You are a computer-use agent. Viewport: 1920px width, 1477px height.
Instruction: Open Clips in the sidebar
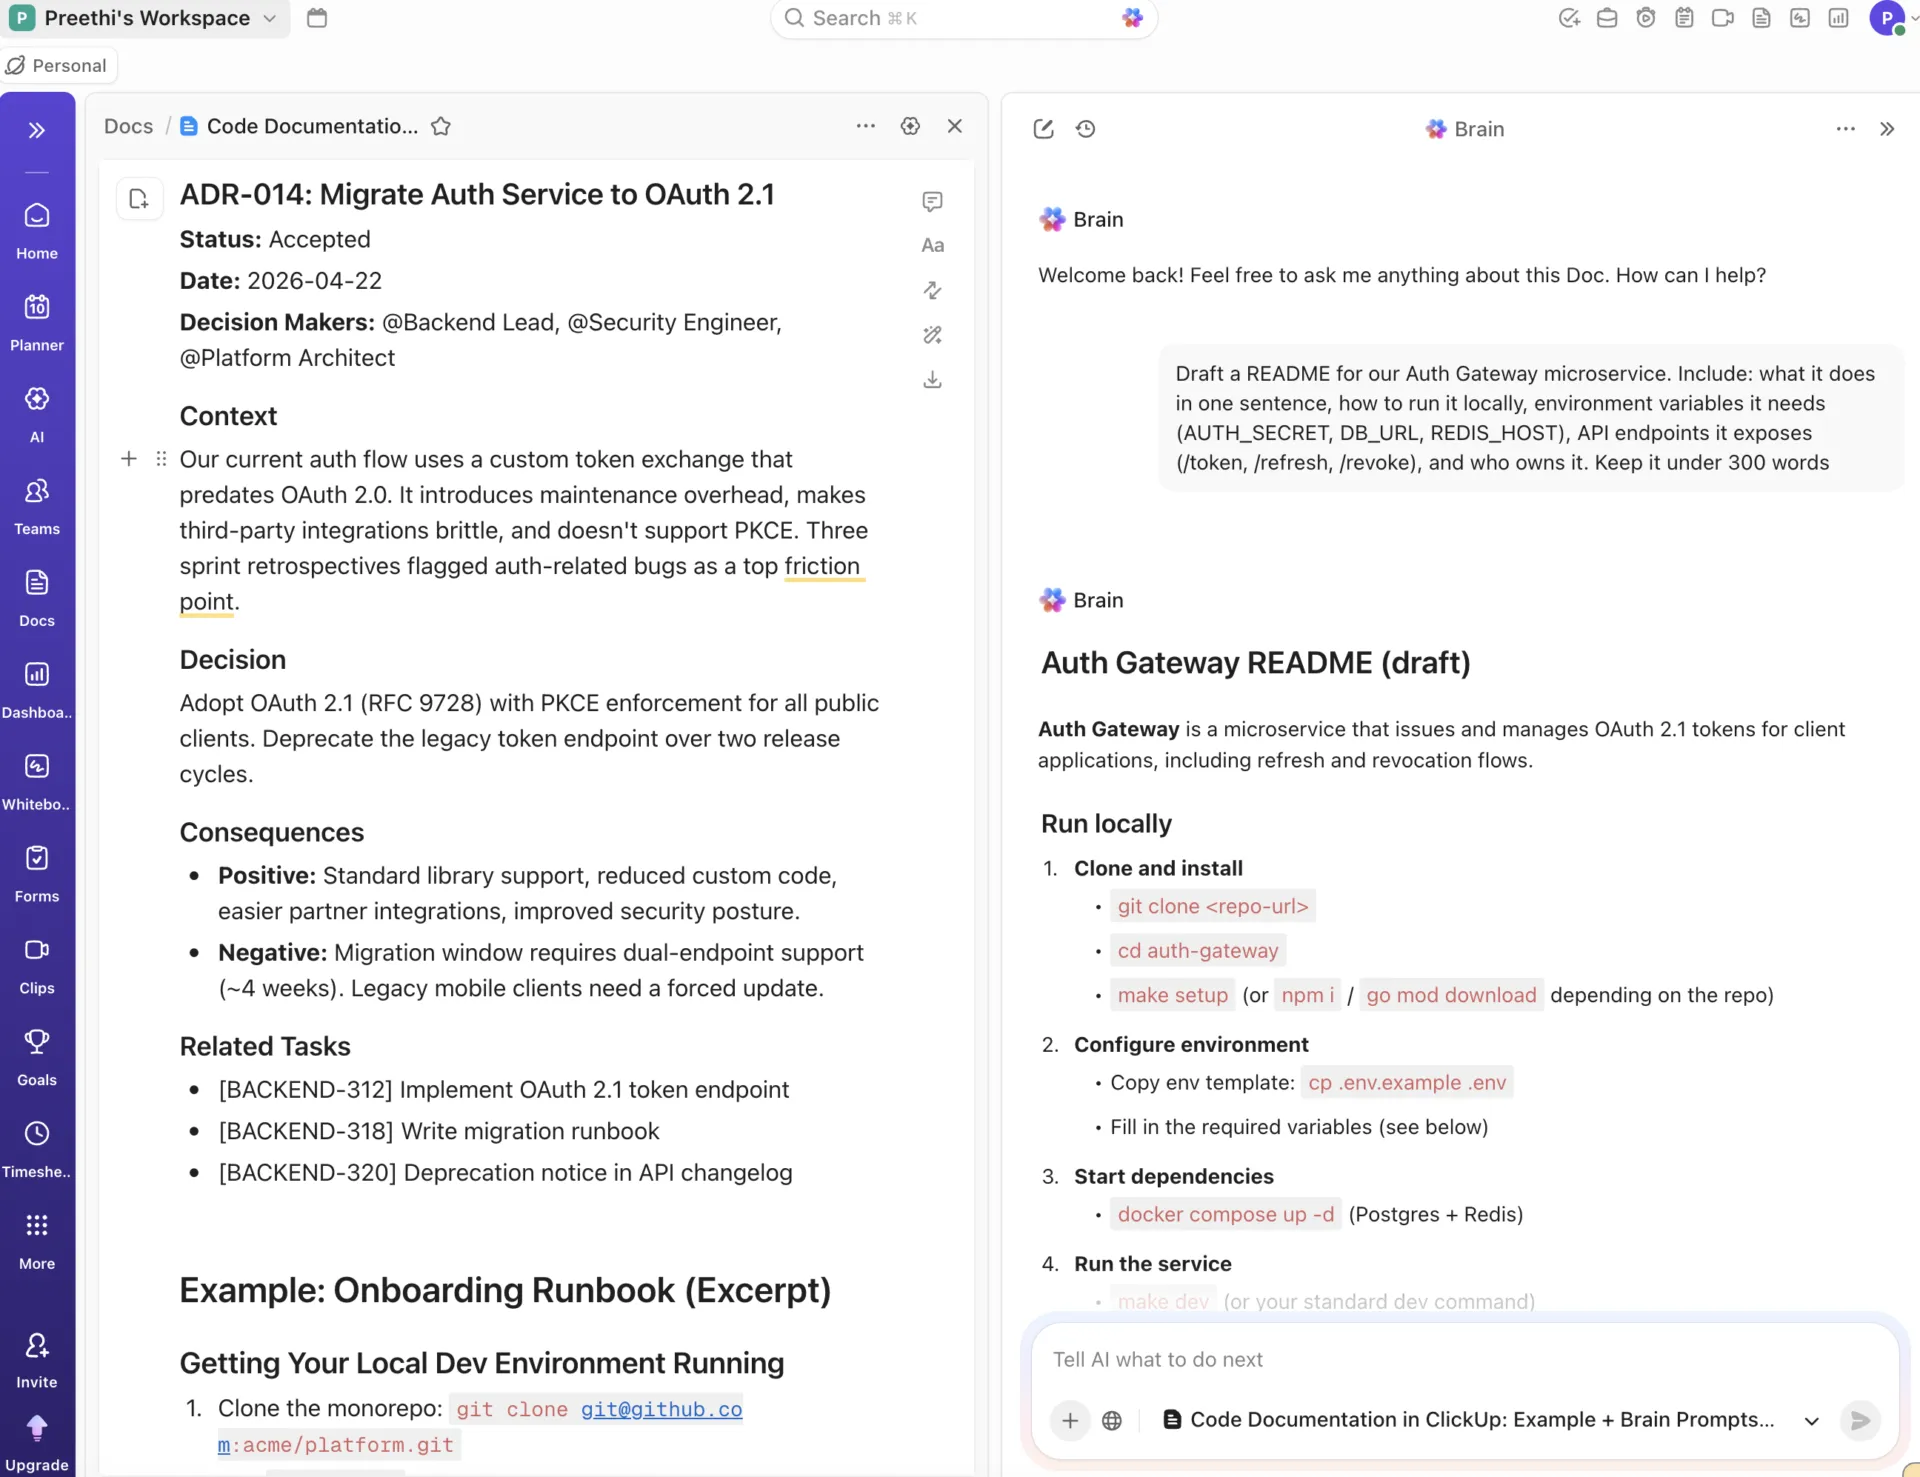point(37,967)
